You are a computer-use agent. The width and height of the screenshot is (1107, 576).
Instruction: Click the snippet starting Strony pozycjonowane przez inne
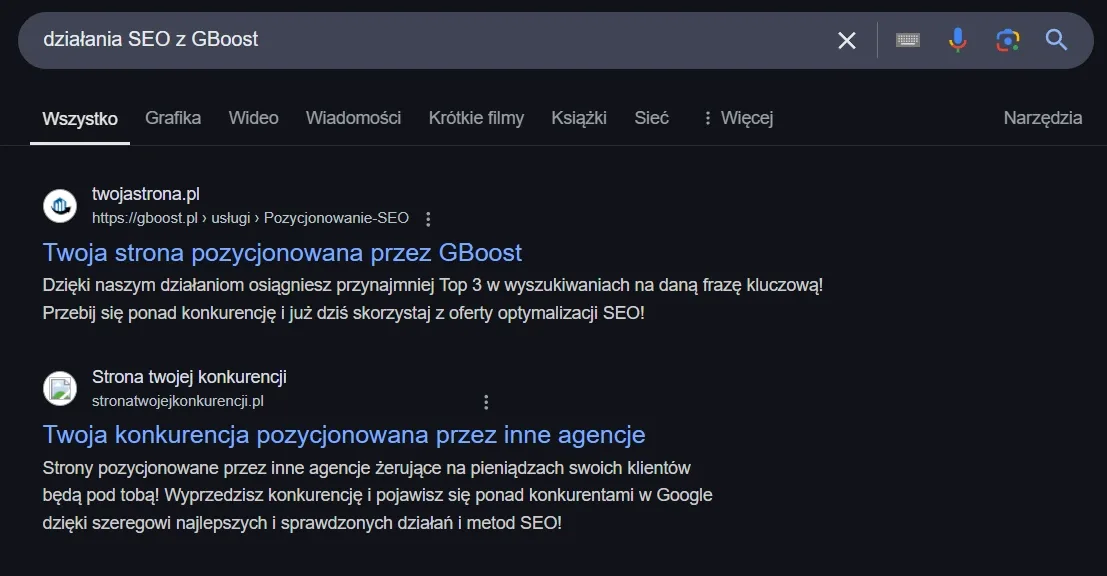click(x=378, y=496)
